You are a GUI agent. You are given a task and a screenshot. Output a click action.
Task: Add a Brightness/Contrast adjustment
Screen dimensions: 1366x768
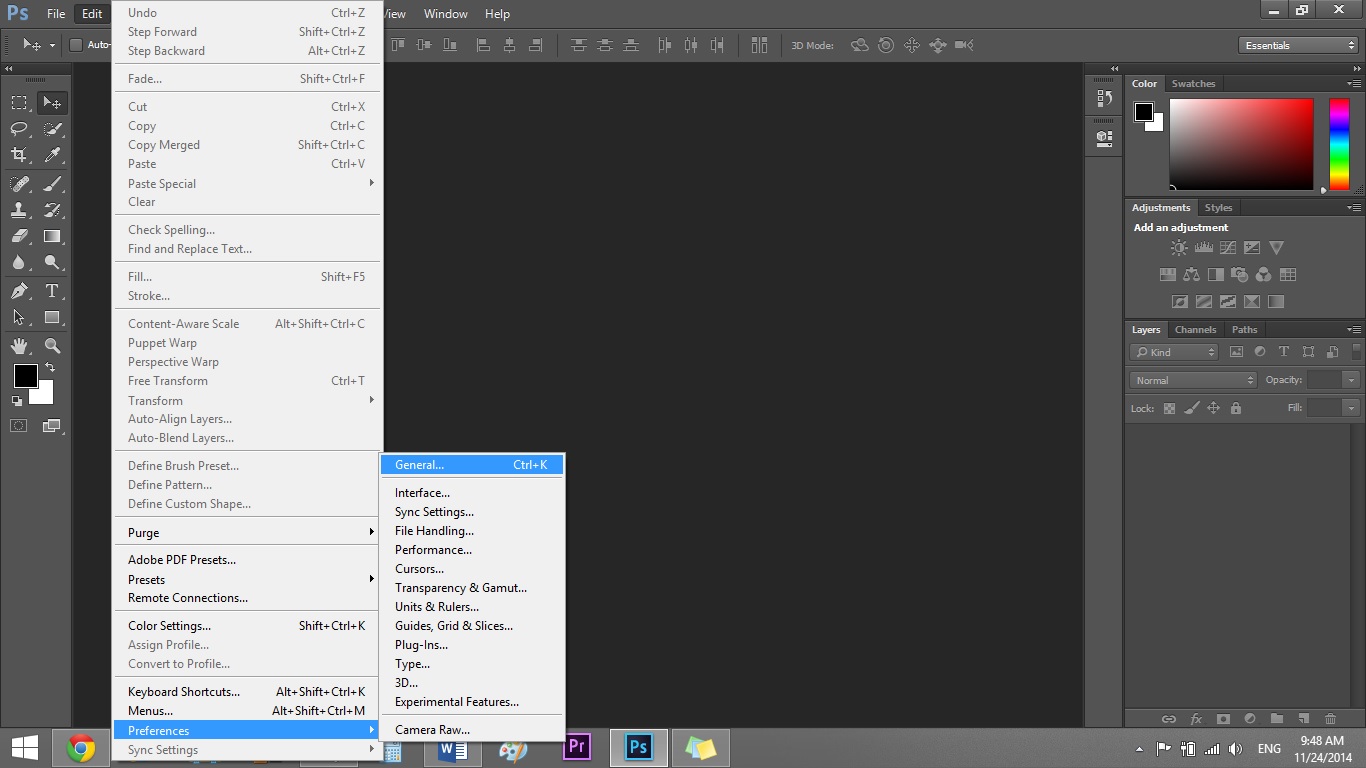tap(1180, 248)
